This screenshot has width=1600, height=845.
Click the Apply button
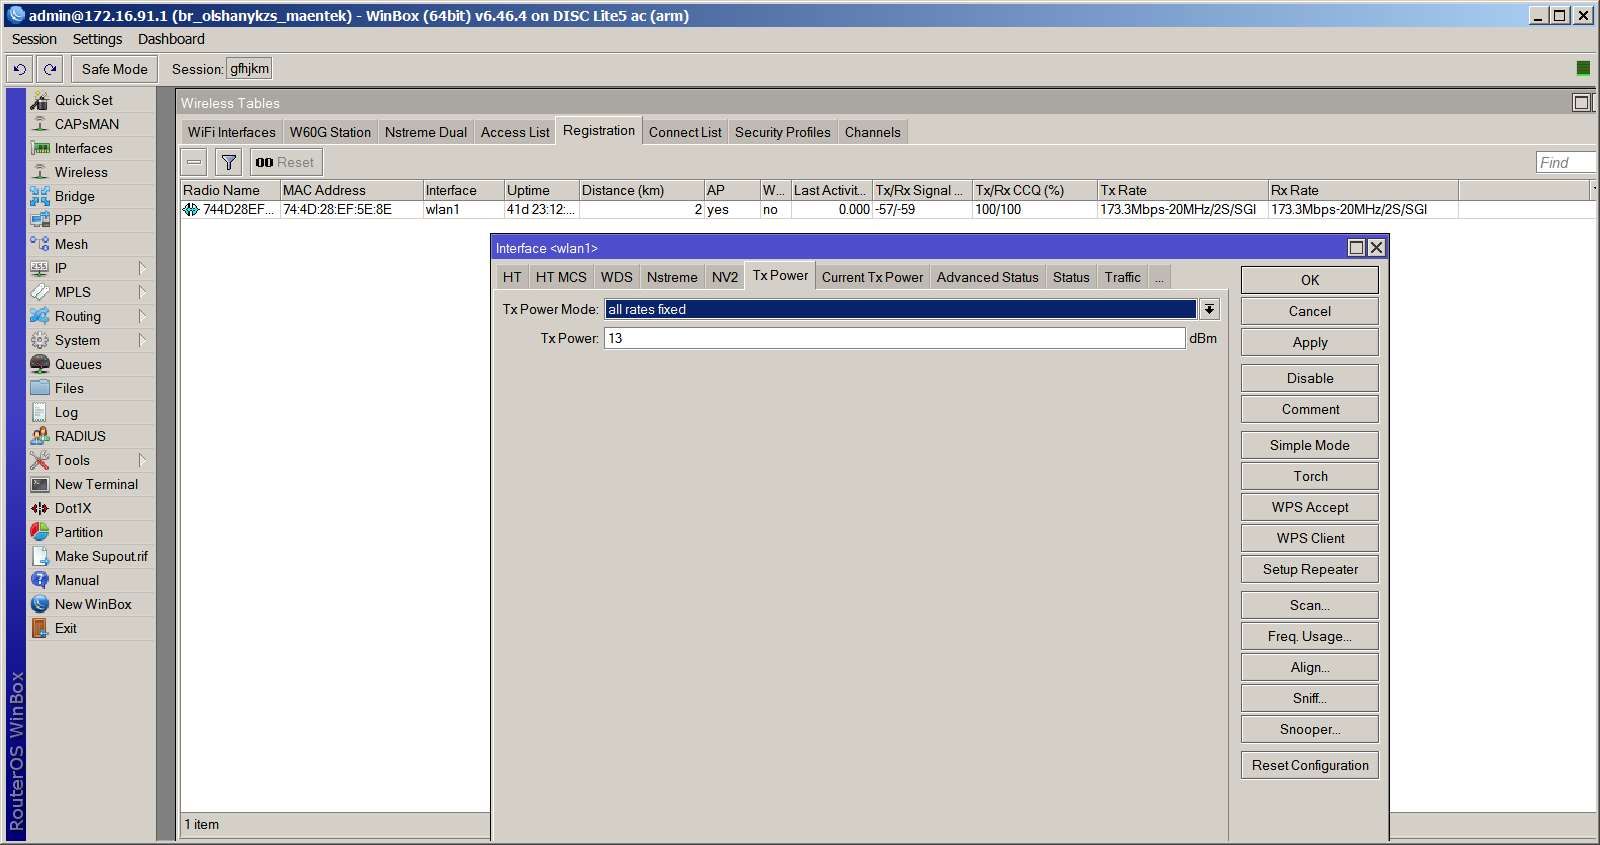(1310, 342)
